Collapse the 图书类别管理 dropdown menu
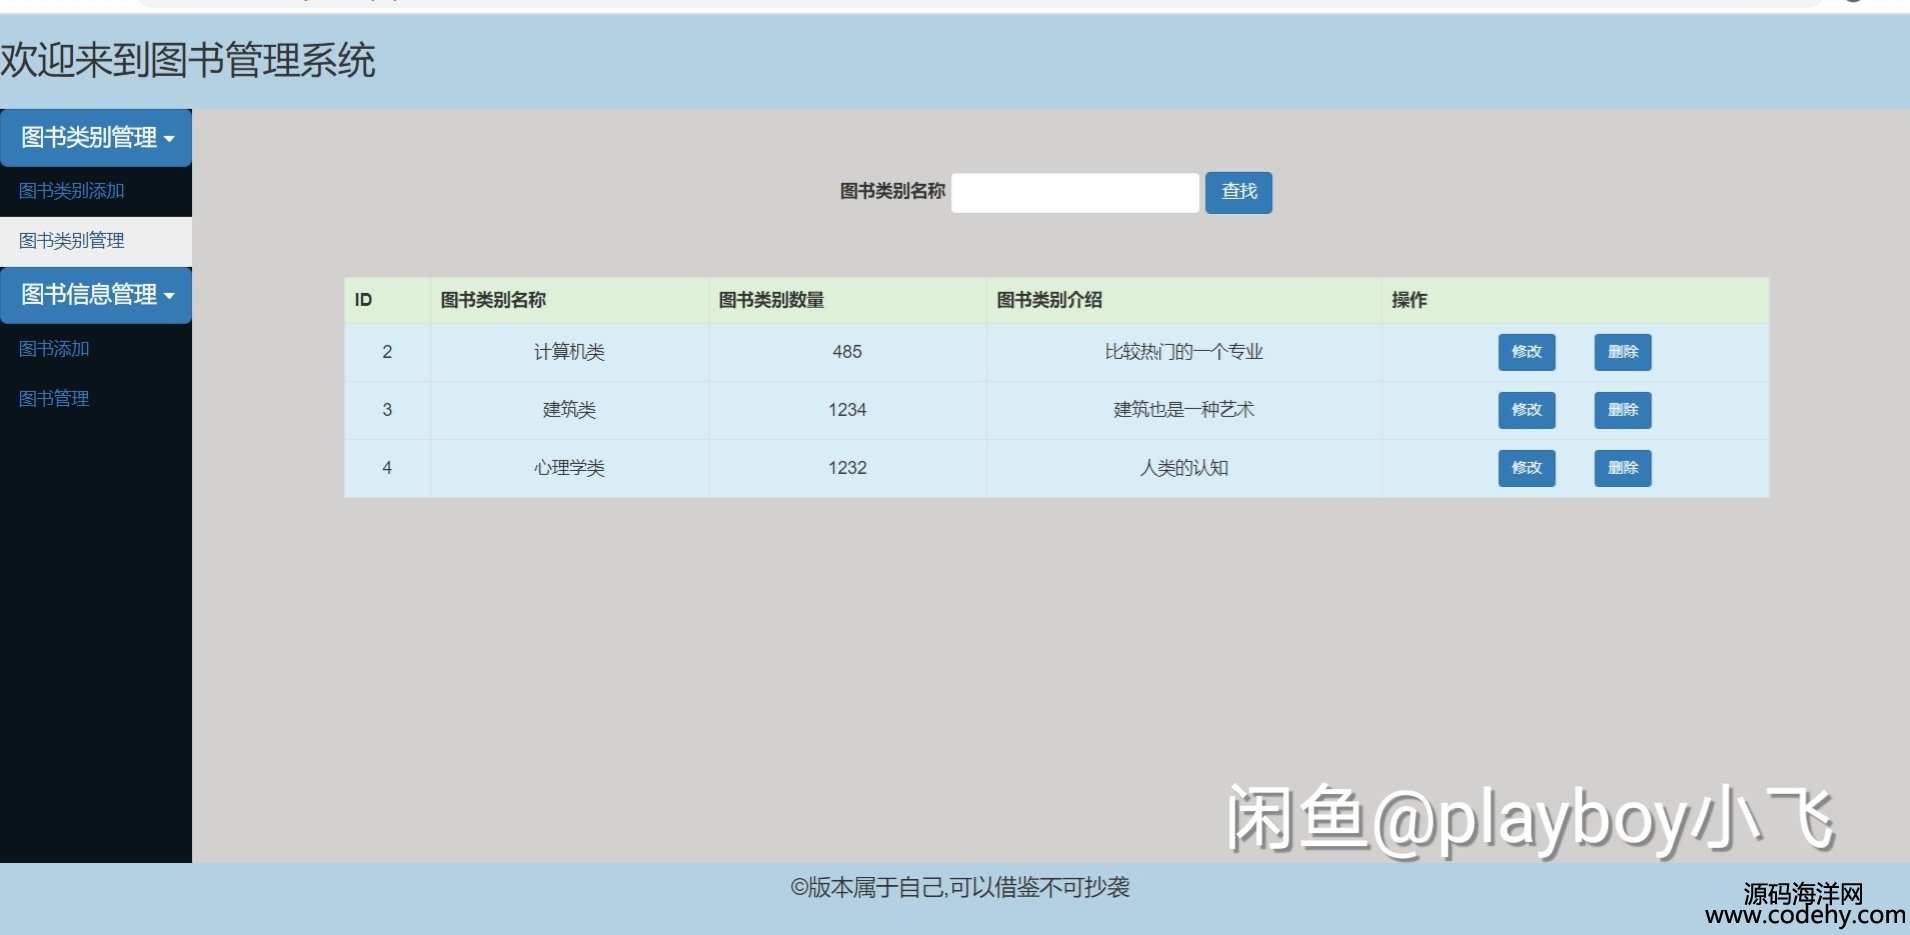 pyautogui.click(x=96, y=138)
